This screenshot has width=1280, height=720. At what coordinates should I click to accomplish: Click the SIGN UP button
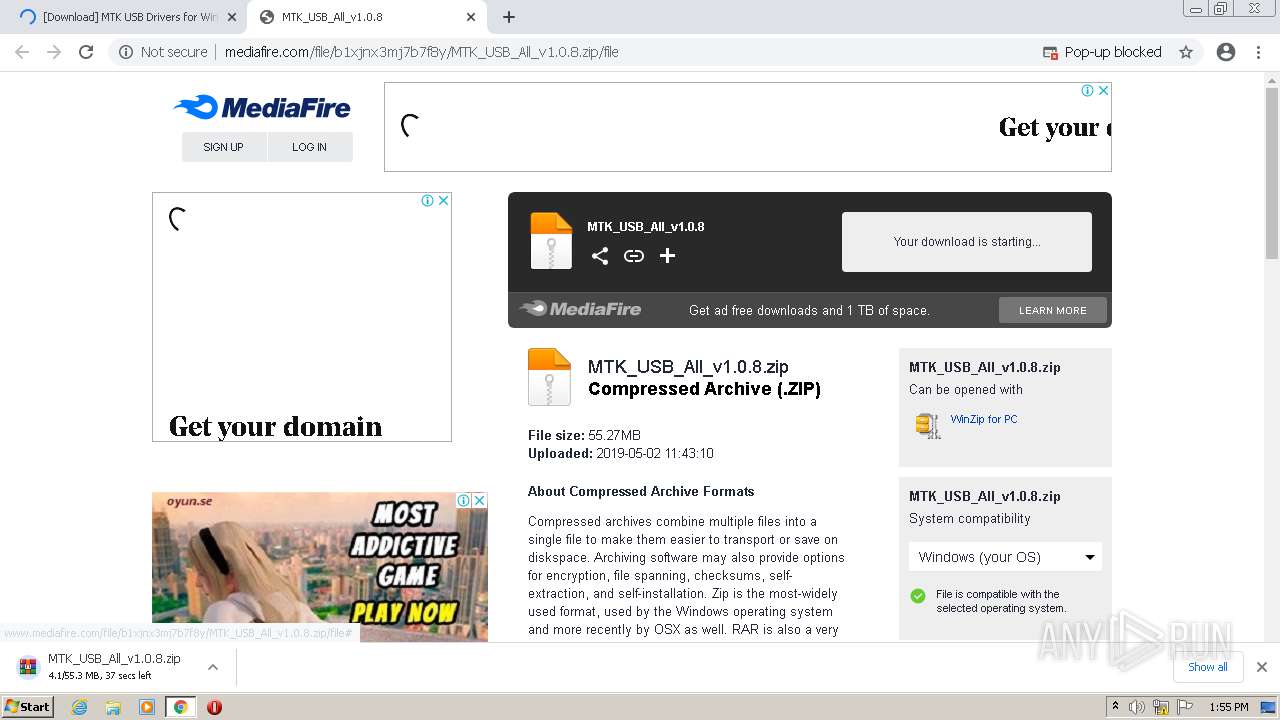(x=224, y=147)
